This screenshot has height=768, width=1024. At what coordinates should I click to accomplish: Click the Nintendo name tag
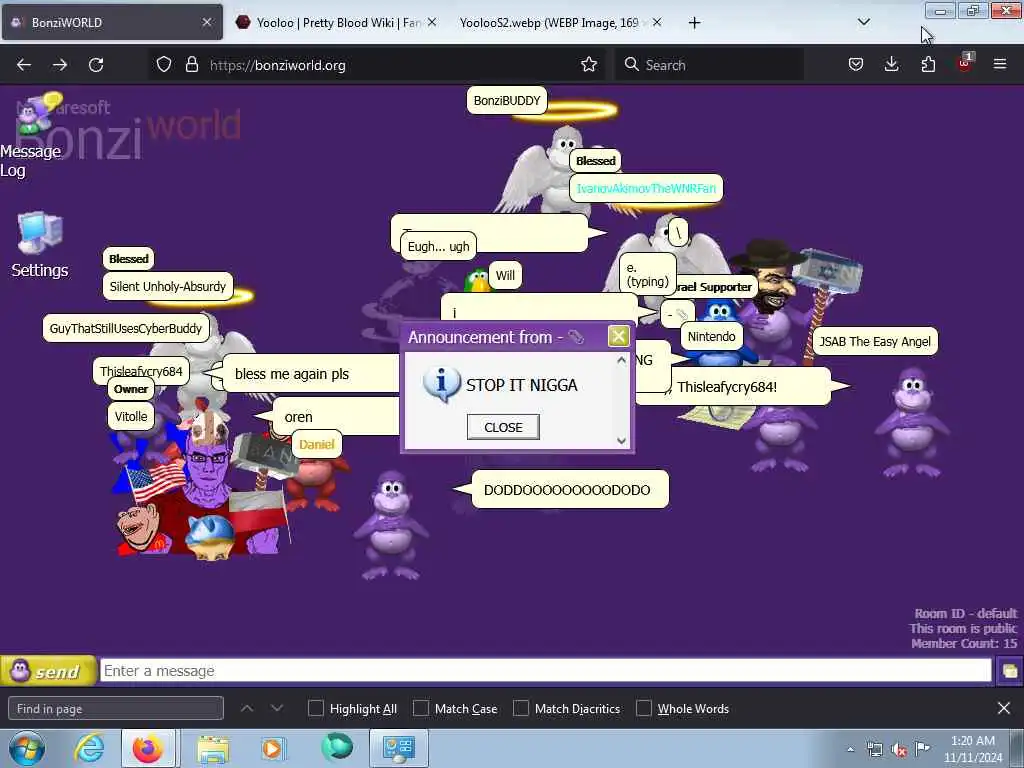coord(711,336)
